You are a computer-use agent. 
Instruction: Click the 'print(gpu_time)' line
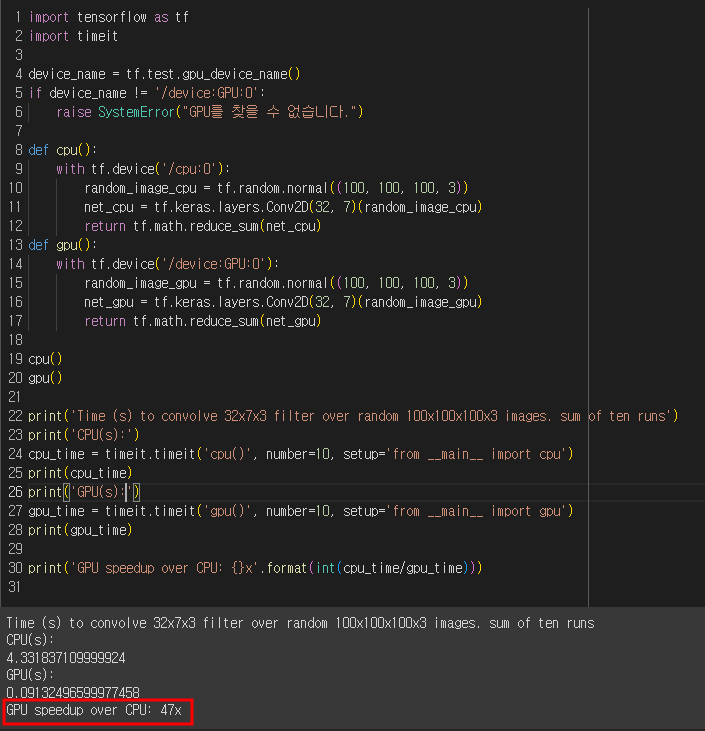click(x=80, y=531)
